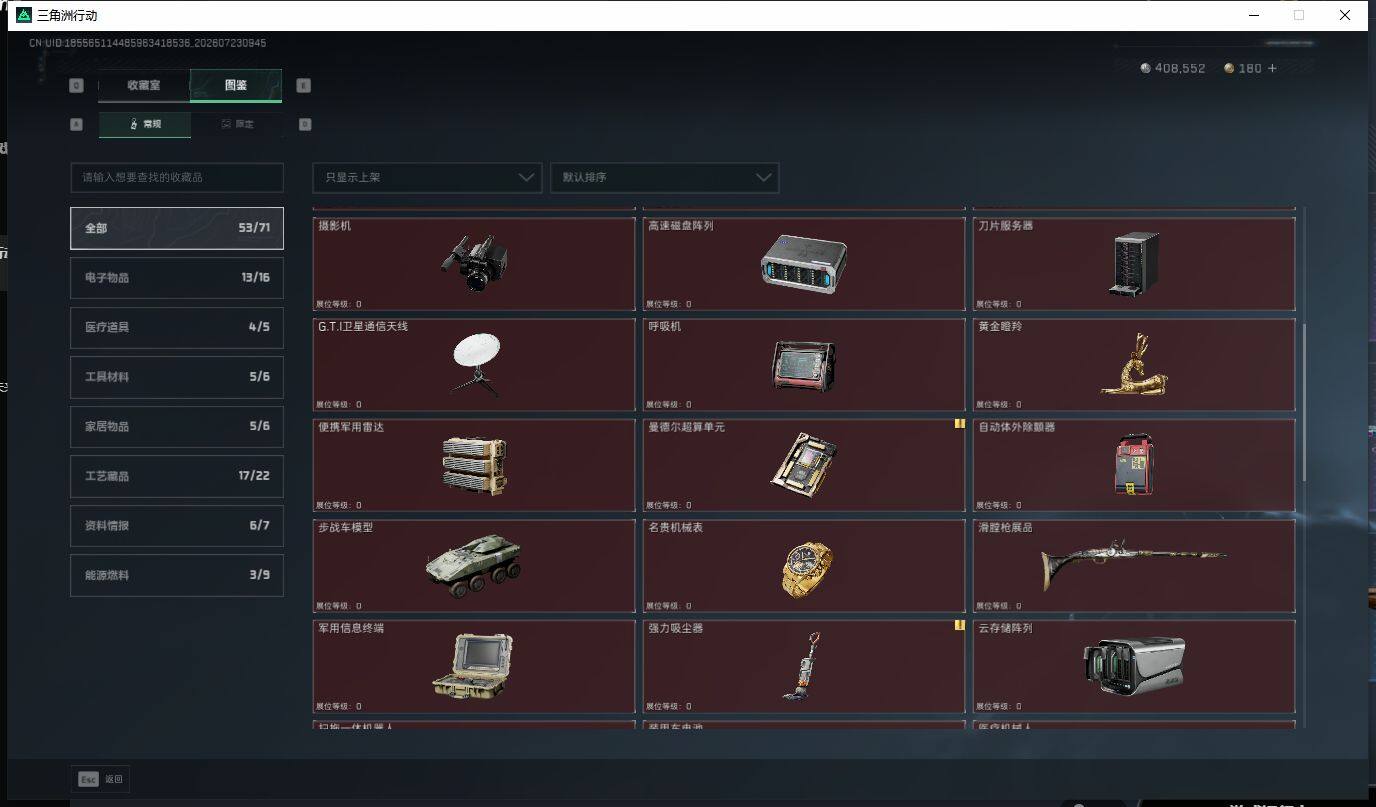The height and width of the screenshot is (807, 1376).
Task: Click the D key hint icon
Action: (305, 125)
